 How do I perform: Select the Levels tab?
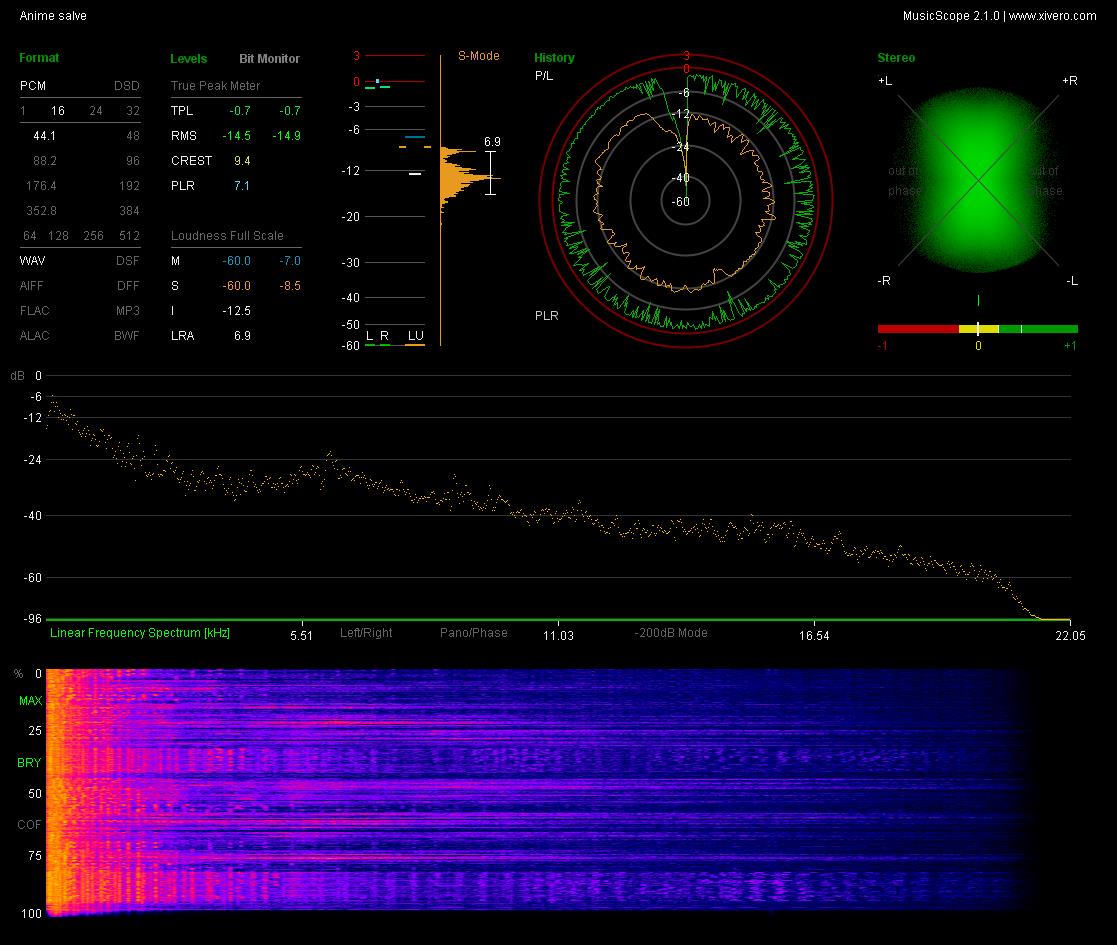pos(189,58)
